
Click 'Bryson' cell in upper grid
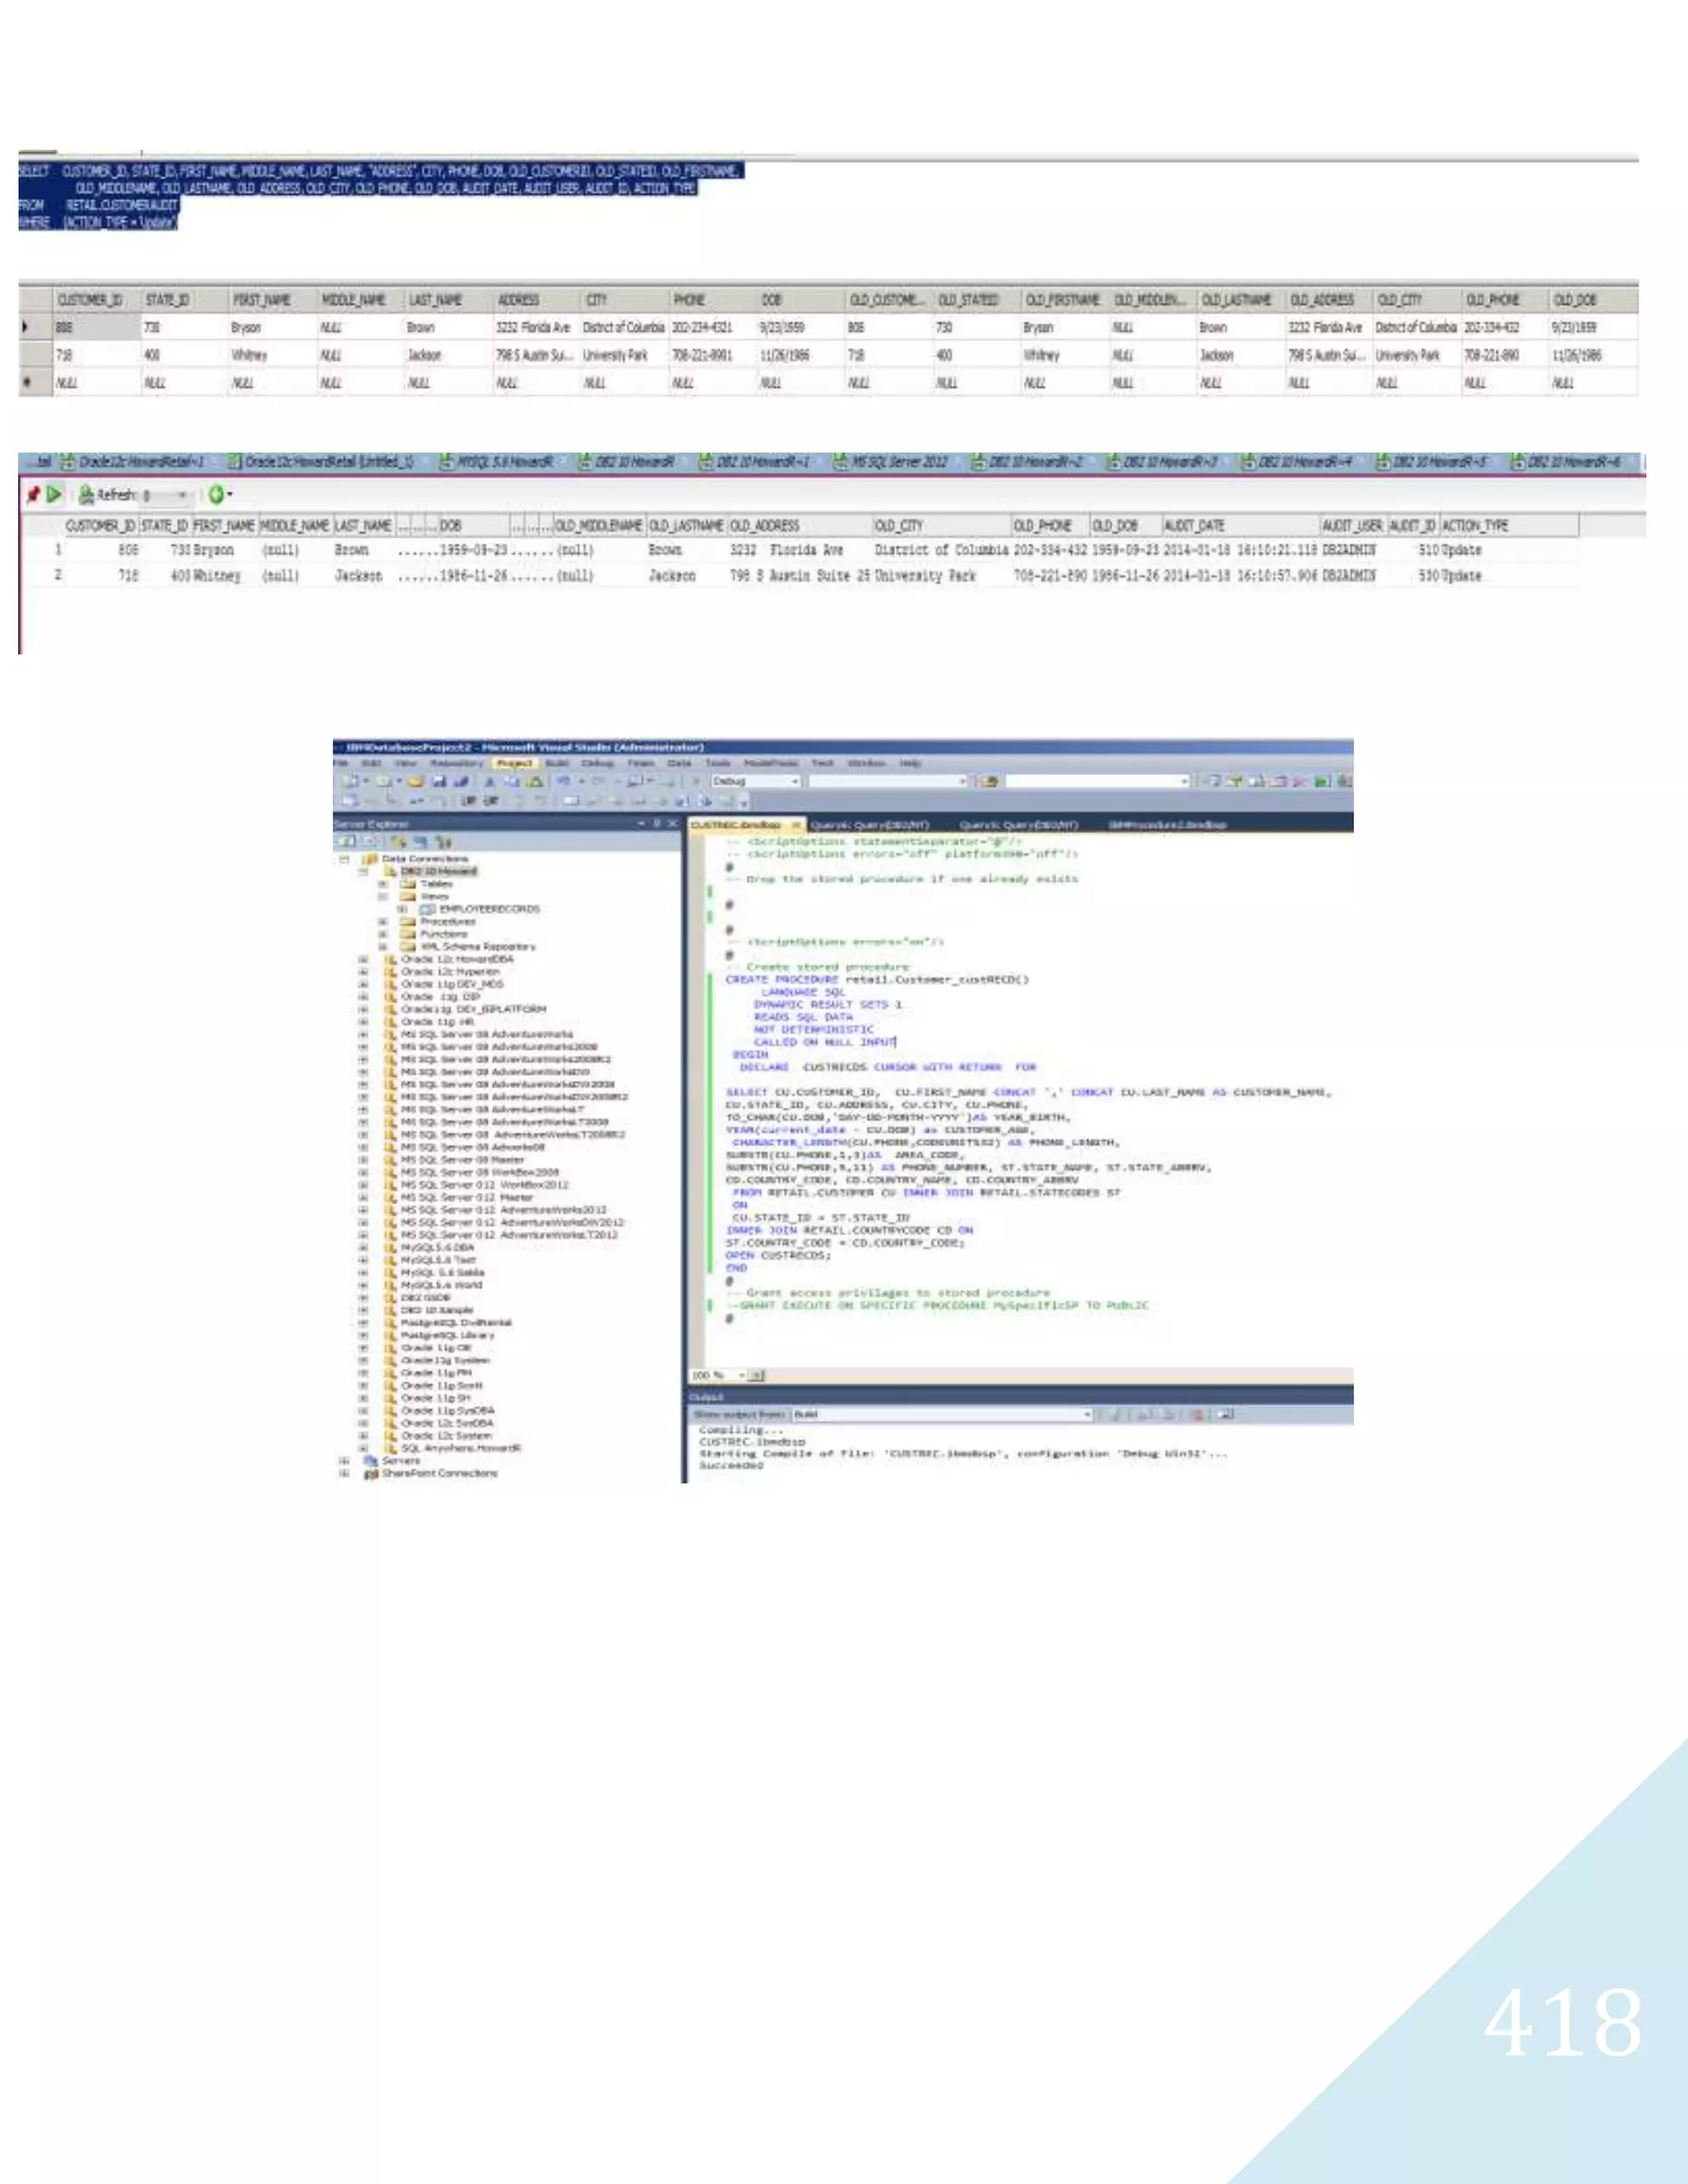[x=272, y=327]
